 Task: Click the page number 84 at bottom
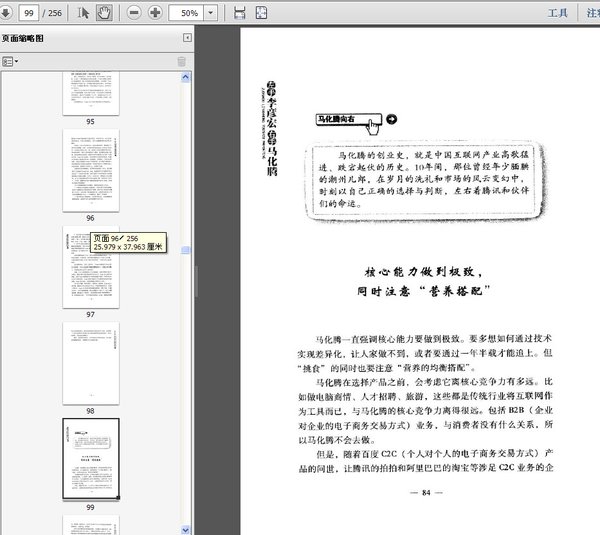pyautogui.click(x=426, y=493)
